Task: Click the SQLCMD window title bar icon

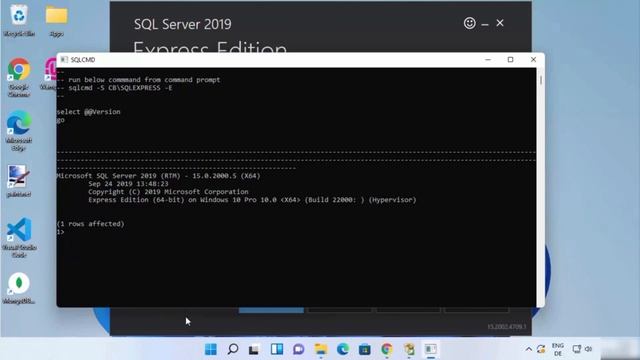Action: 64,60
